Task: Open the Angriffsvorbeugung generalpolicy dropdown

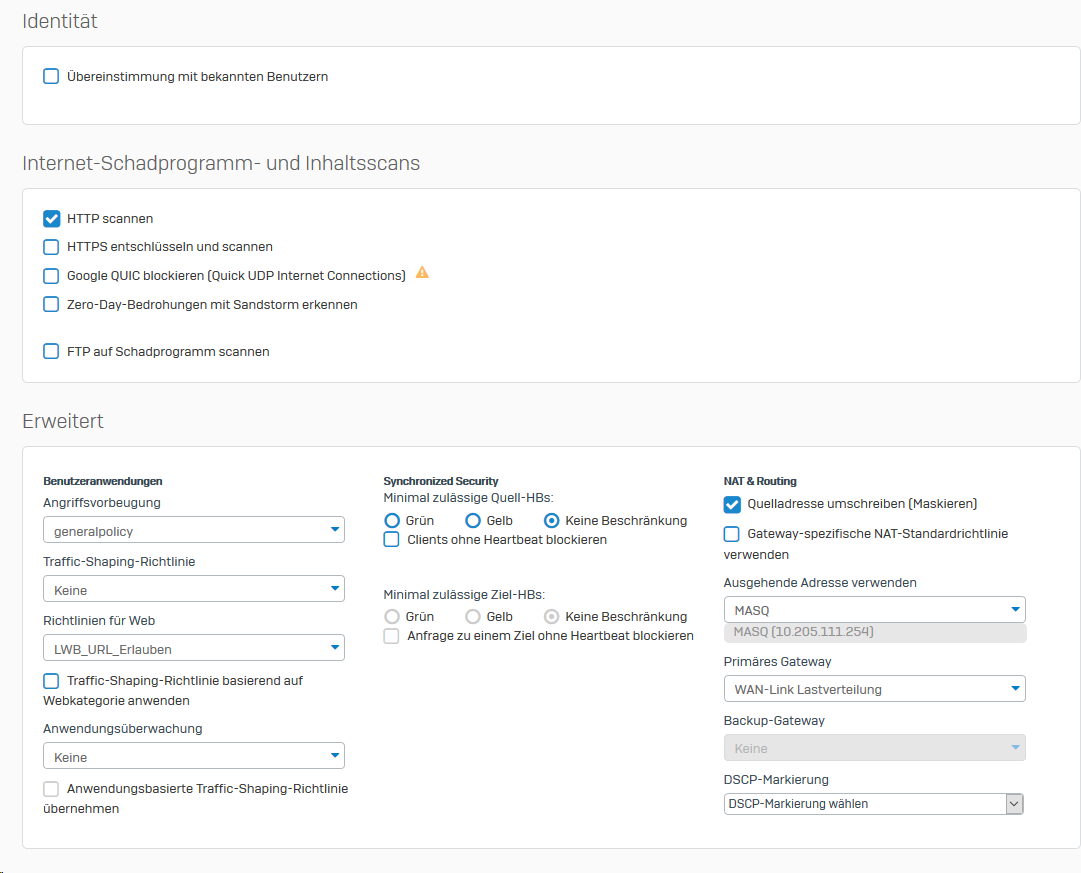Action: point(194,531)
